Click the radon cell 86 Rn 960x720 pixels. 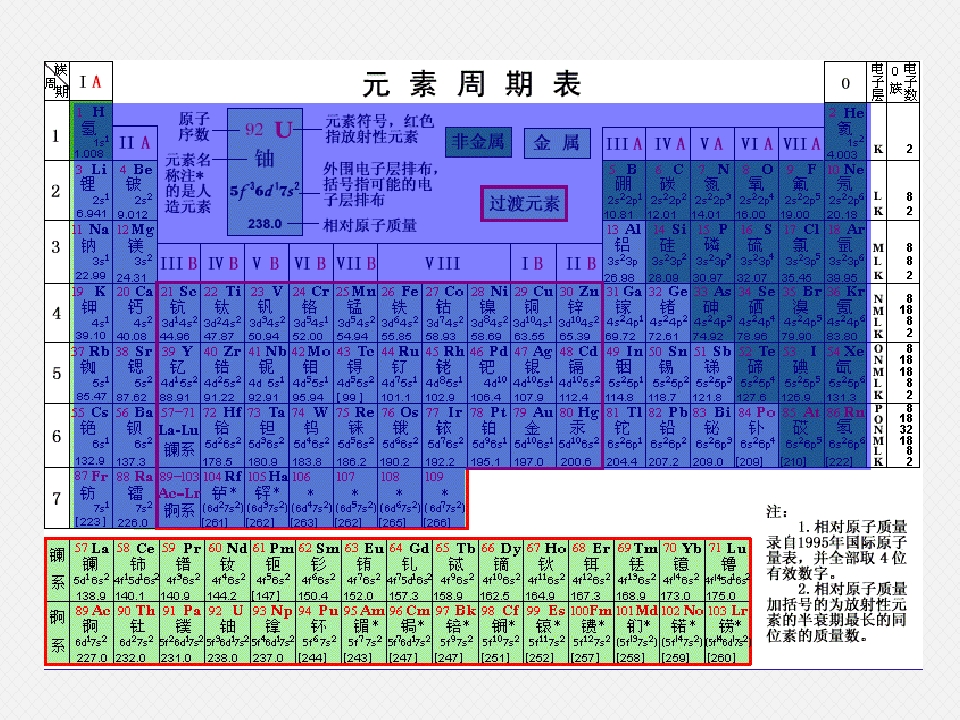click(x=846, y=435)
